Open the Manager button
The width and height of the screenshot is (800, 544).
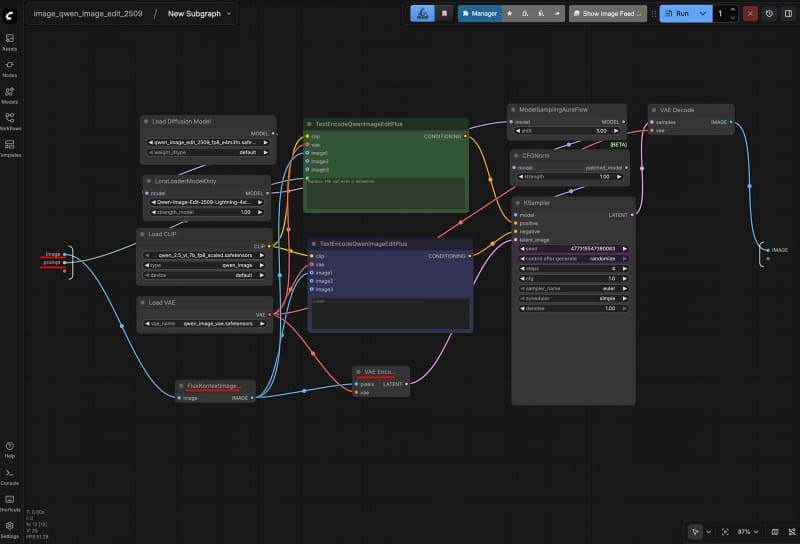[x=480, y=14]
